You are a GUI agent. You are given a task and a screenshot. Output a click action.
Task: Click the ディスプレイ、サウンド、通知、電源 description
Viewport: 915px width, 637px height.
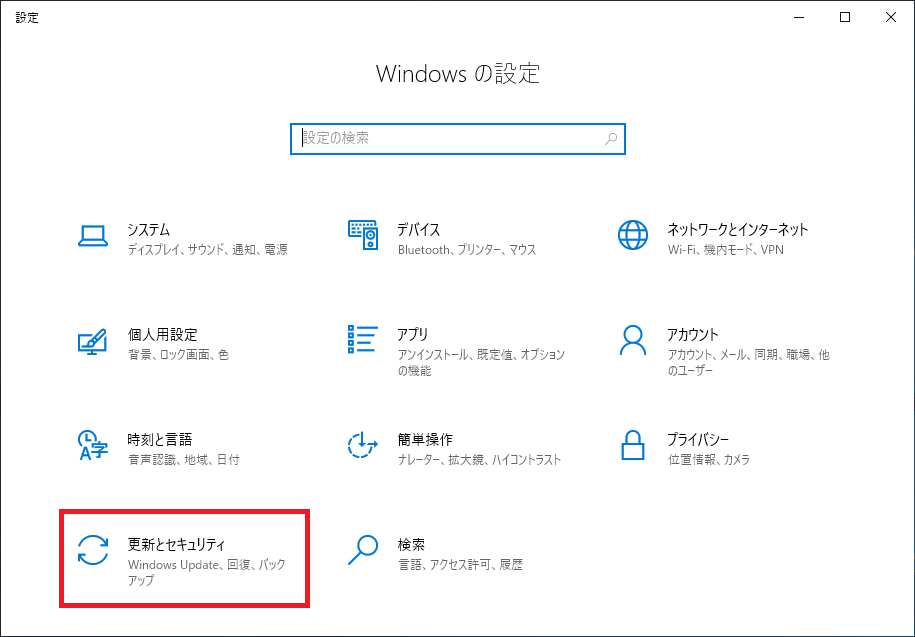[208, 250]
